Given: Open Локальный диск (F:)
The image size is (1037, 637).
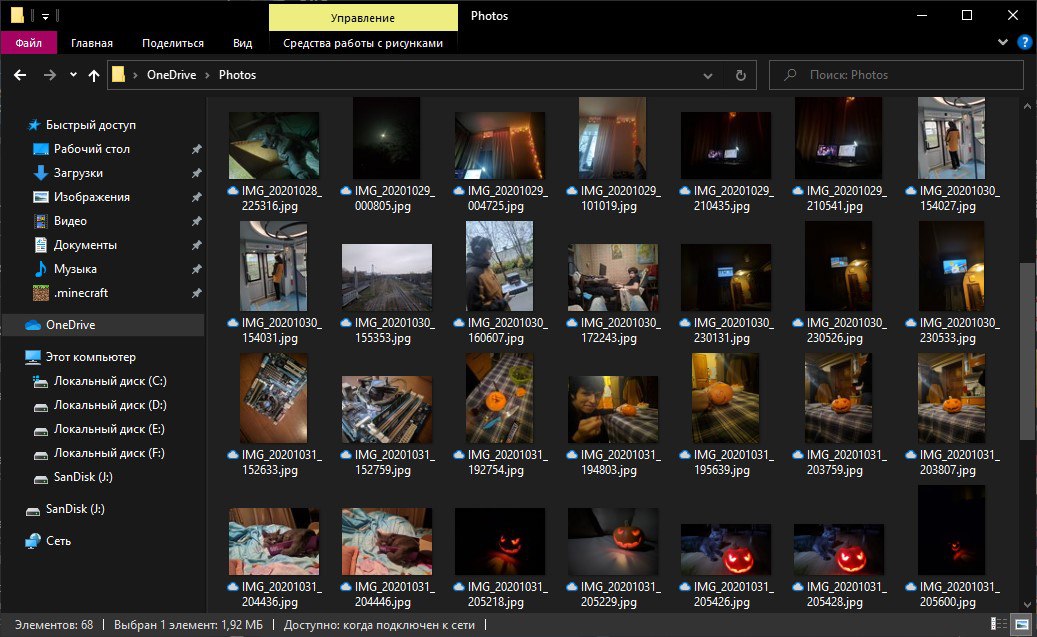Looking at the screenshot, I should tap(109, 453).
